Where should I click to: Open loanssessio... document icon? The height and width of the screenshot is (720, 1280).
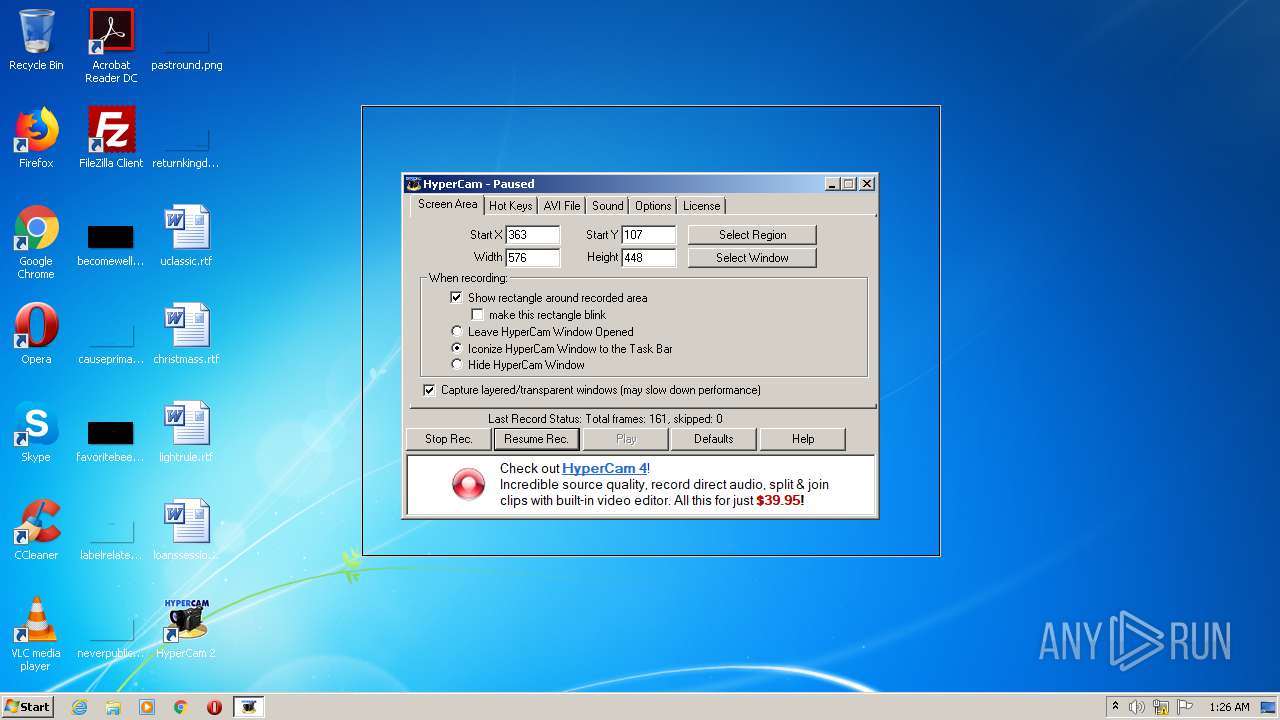tap(186, 530)
